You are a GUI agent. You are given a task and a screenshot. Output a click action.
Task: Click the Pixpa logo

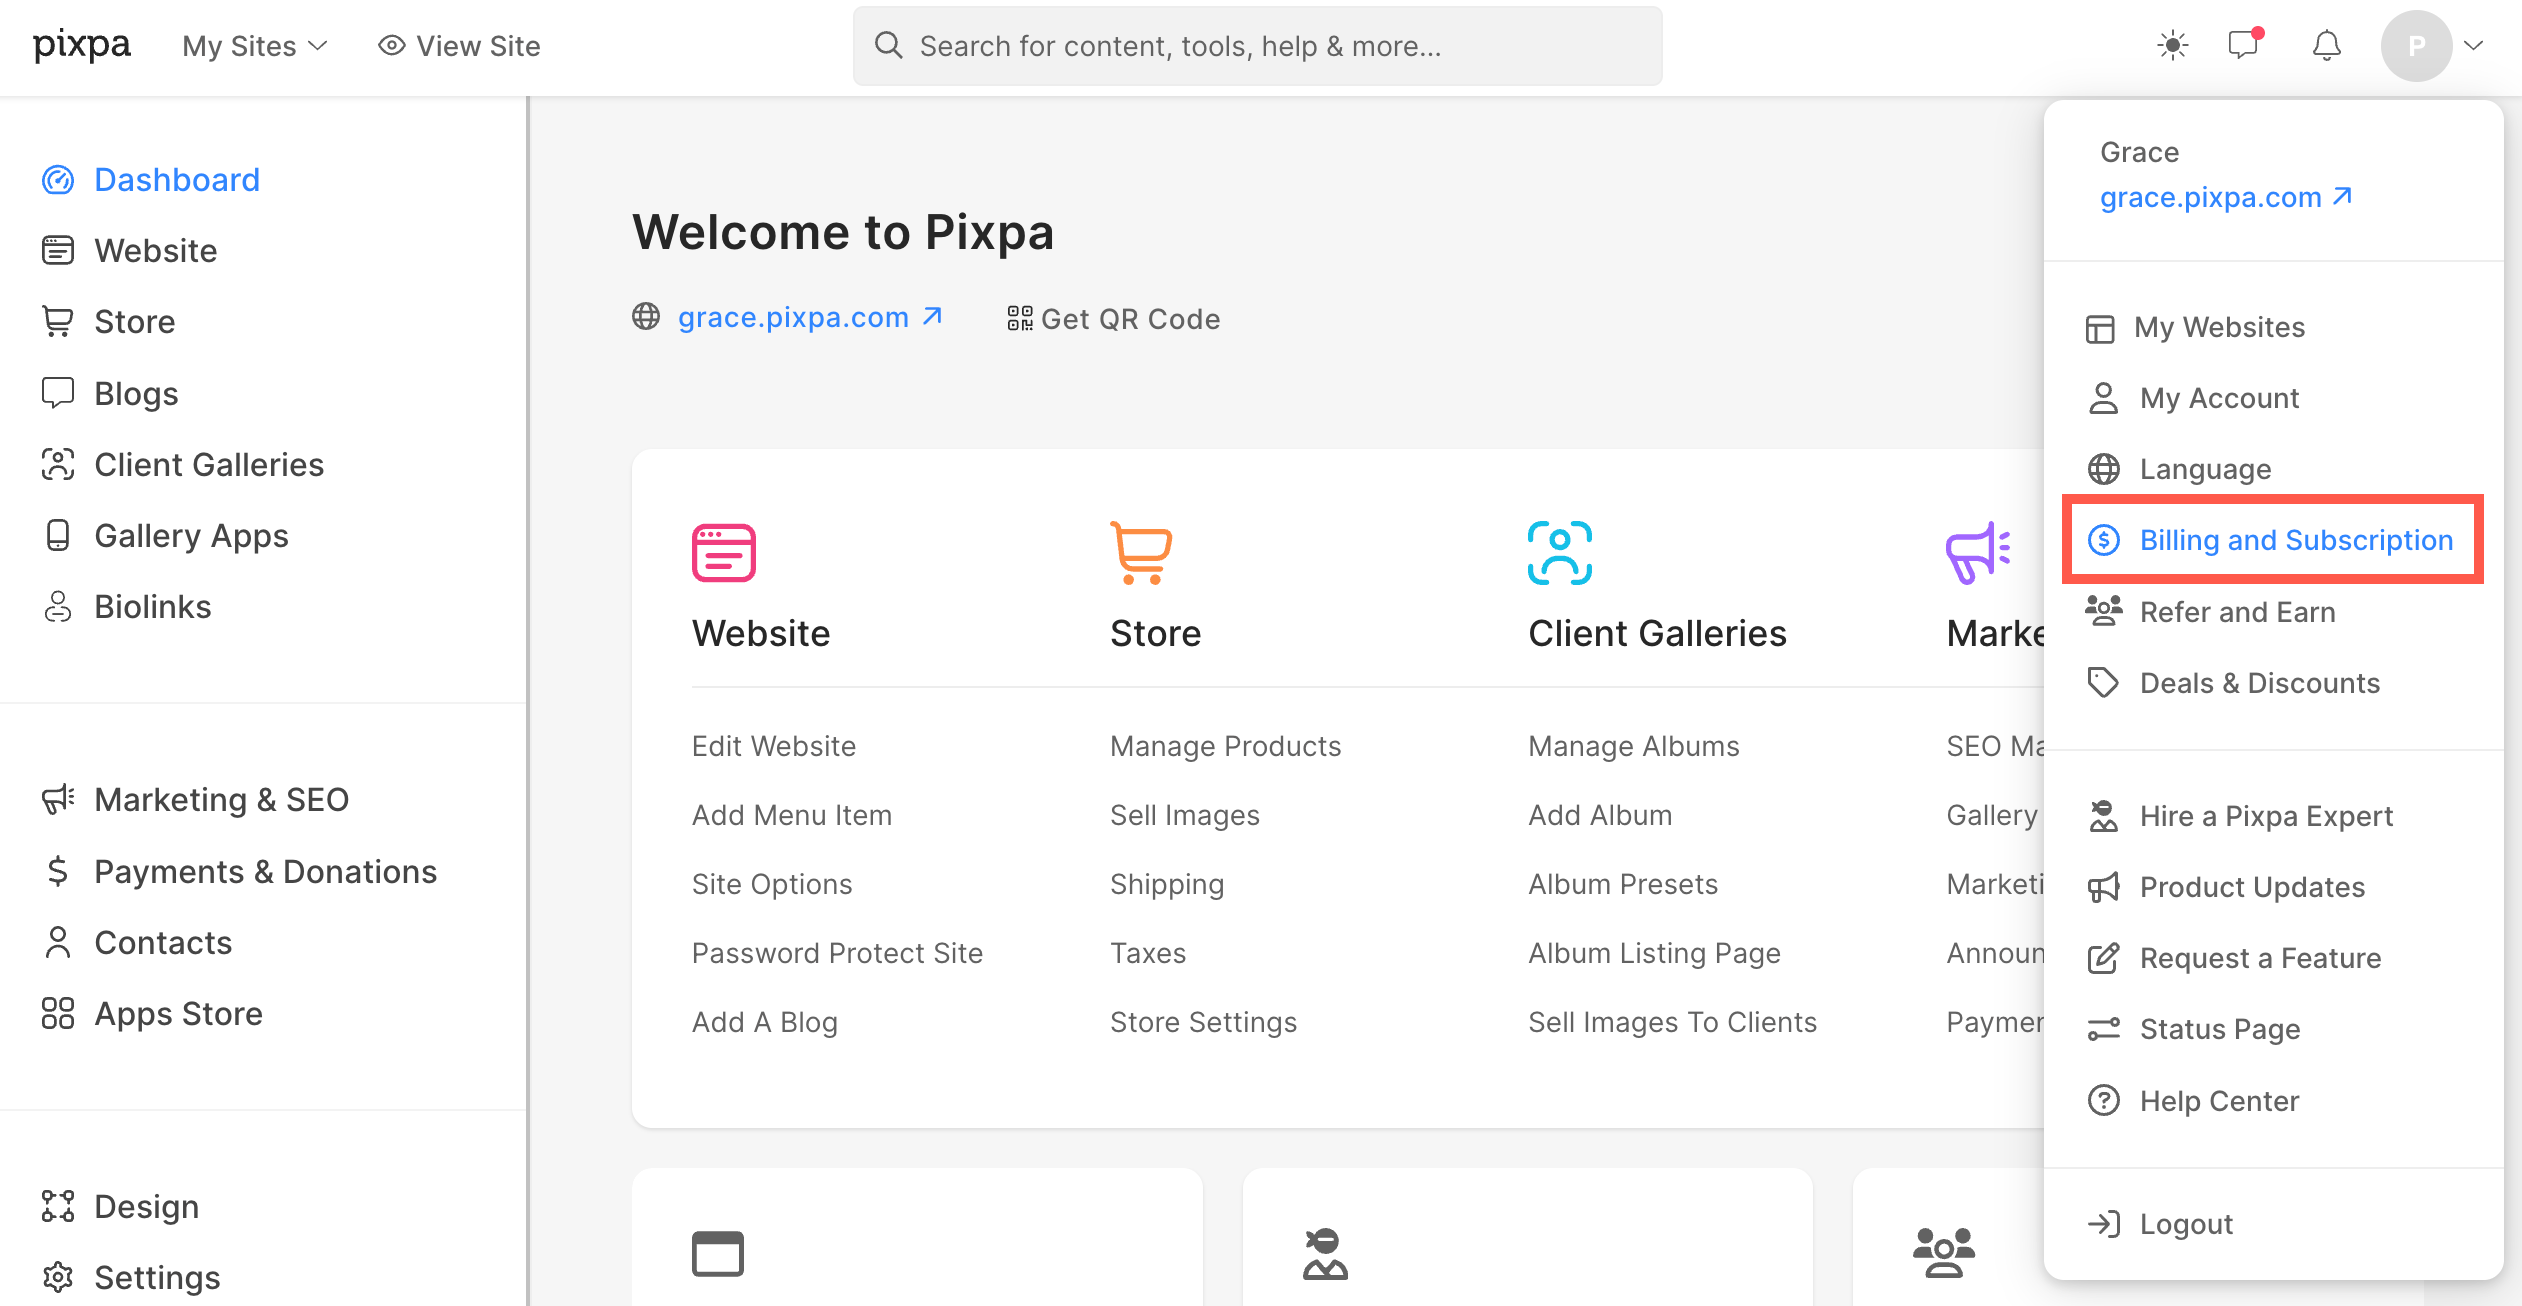coord(82,46)
